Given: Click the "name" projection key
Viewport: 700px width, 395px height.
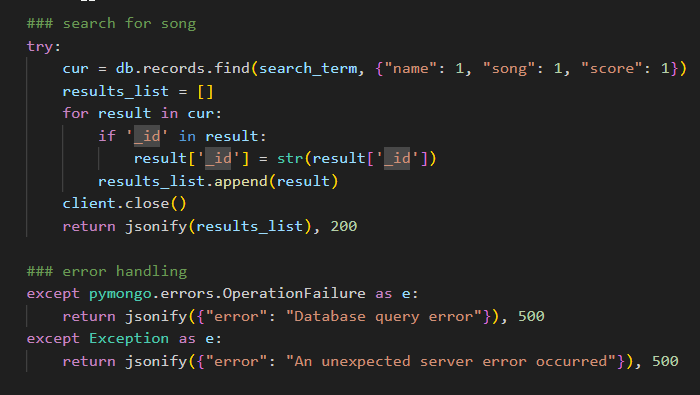Looking at the screenshot, I should (410, 68).
